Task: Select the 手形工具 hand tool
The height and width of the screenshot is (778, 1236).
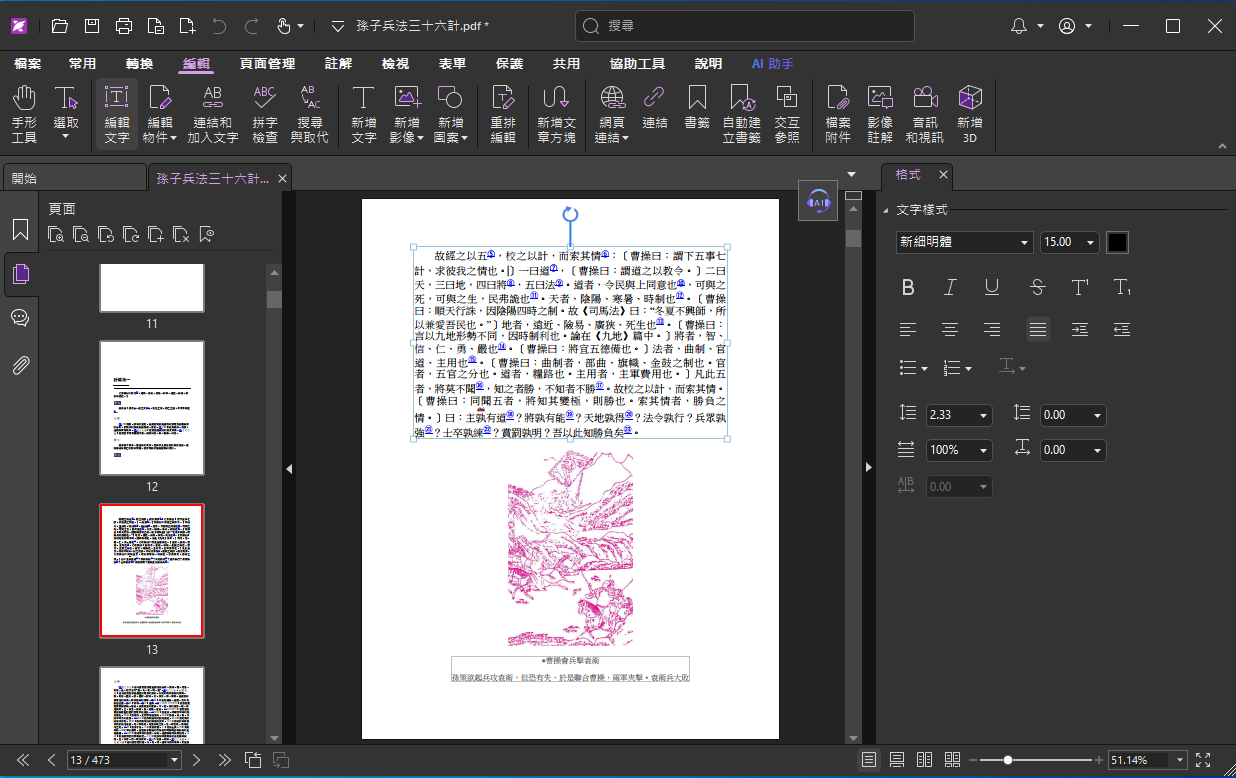Action: point(24,113)
